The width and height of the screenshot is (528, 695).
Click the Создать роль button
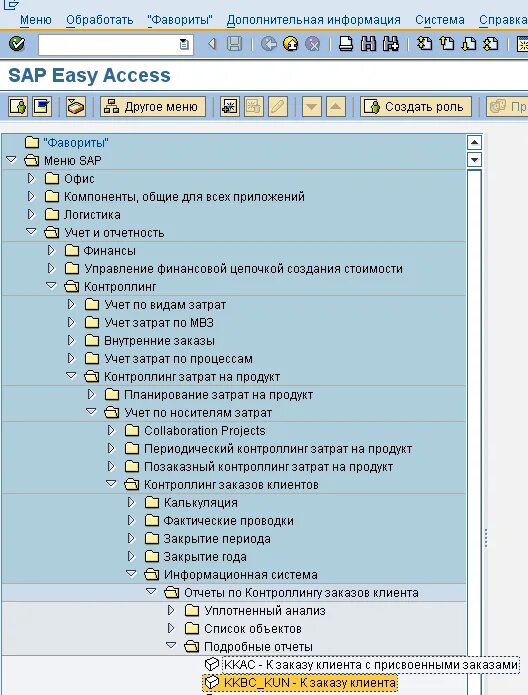[x=416, y=107]
